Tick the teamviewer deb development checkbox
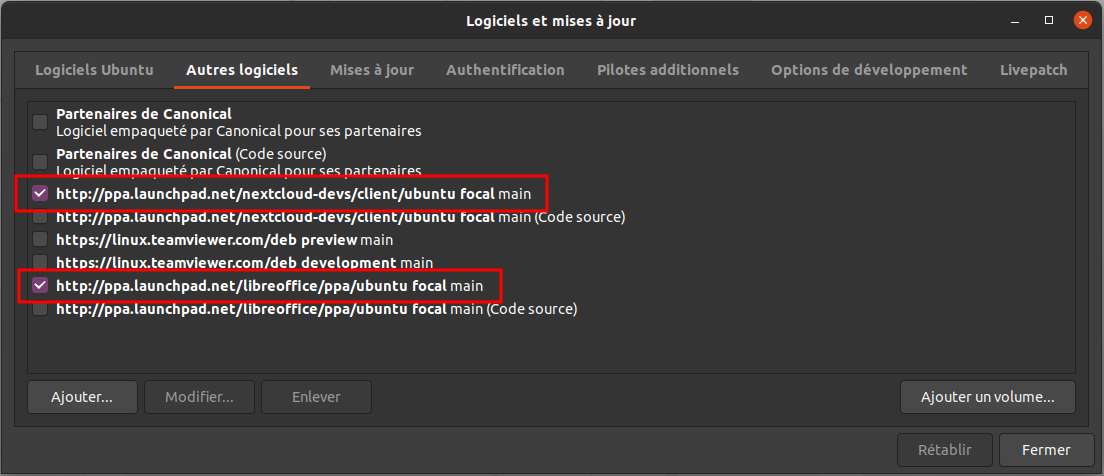This screenshot has width=1104, height=476. (40, 263)
